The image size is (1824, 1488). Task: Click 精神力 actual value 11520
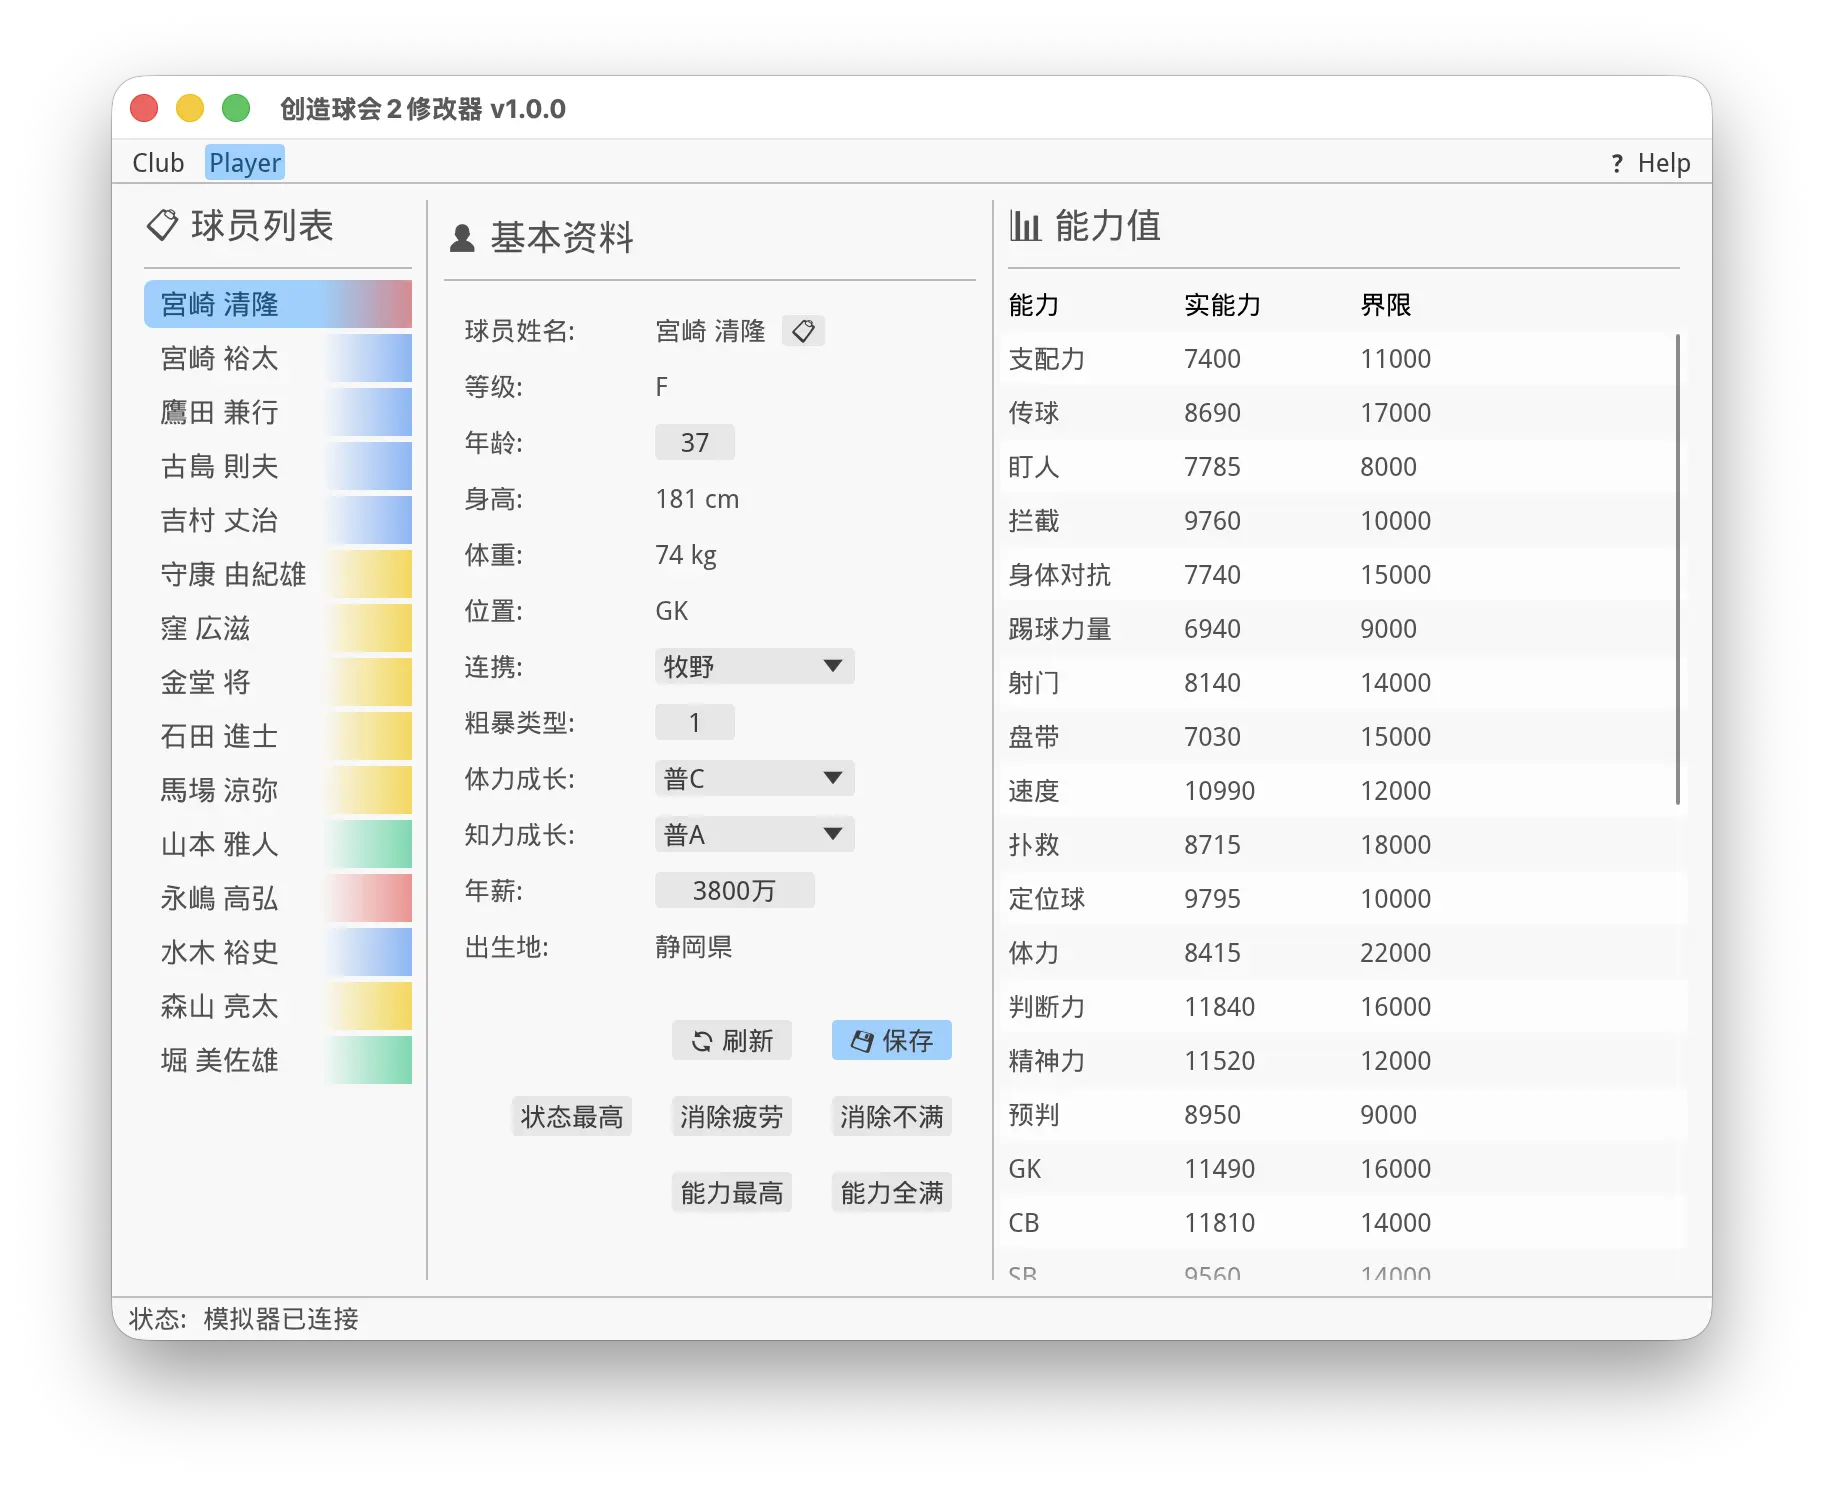(1219, 1061)
